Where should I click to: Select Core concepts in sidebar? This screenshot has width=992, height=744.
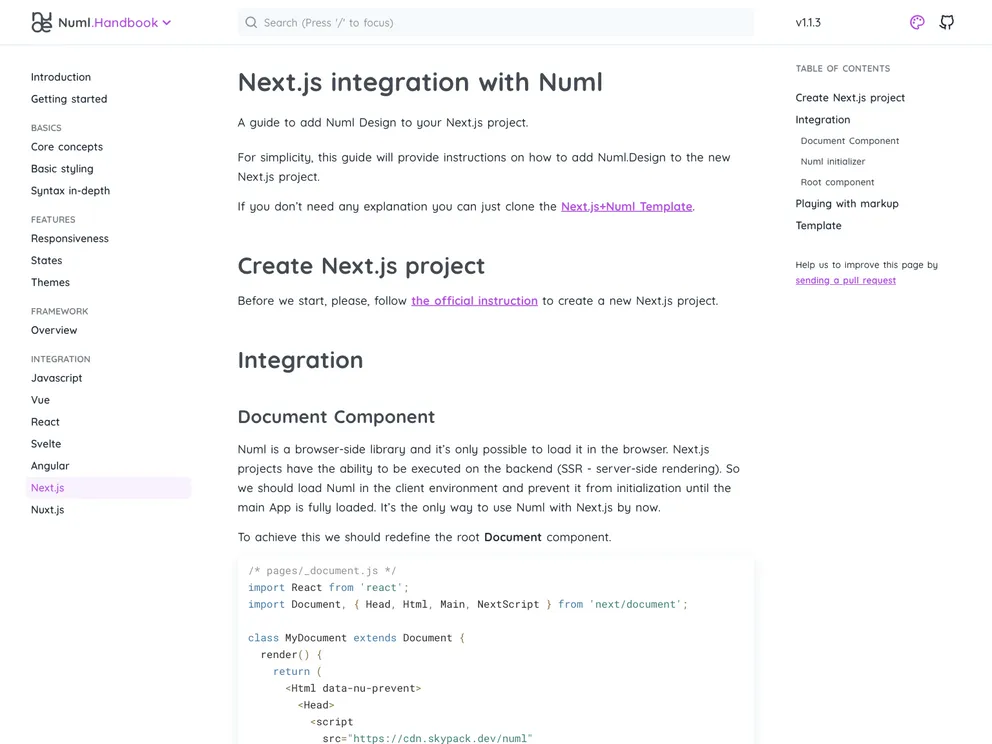[67, 147]
